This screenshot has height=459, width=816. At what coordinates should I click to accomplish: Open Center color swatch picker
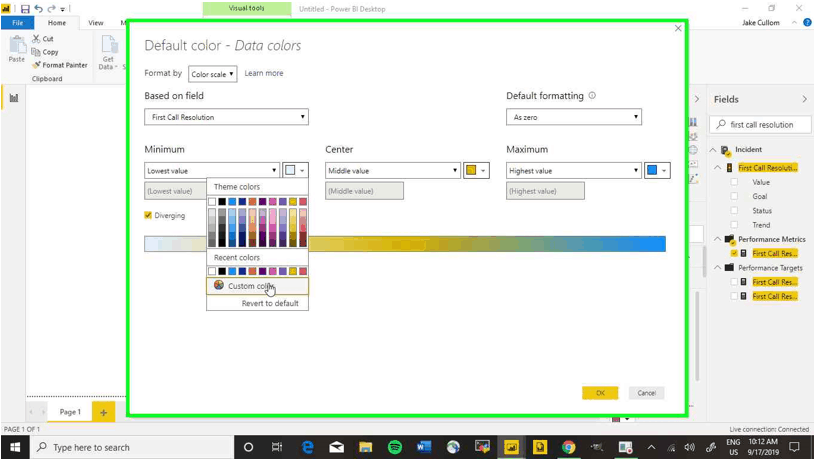coord(476,170)
